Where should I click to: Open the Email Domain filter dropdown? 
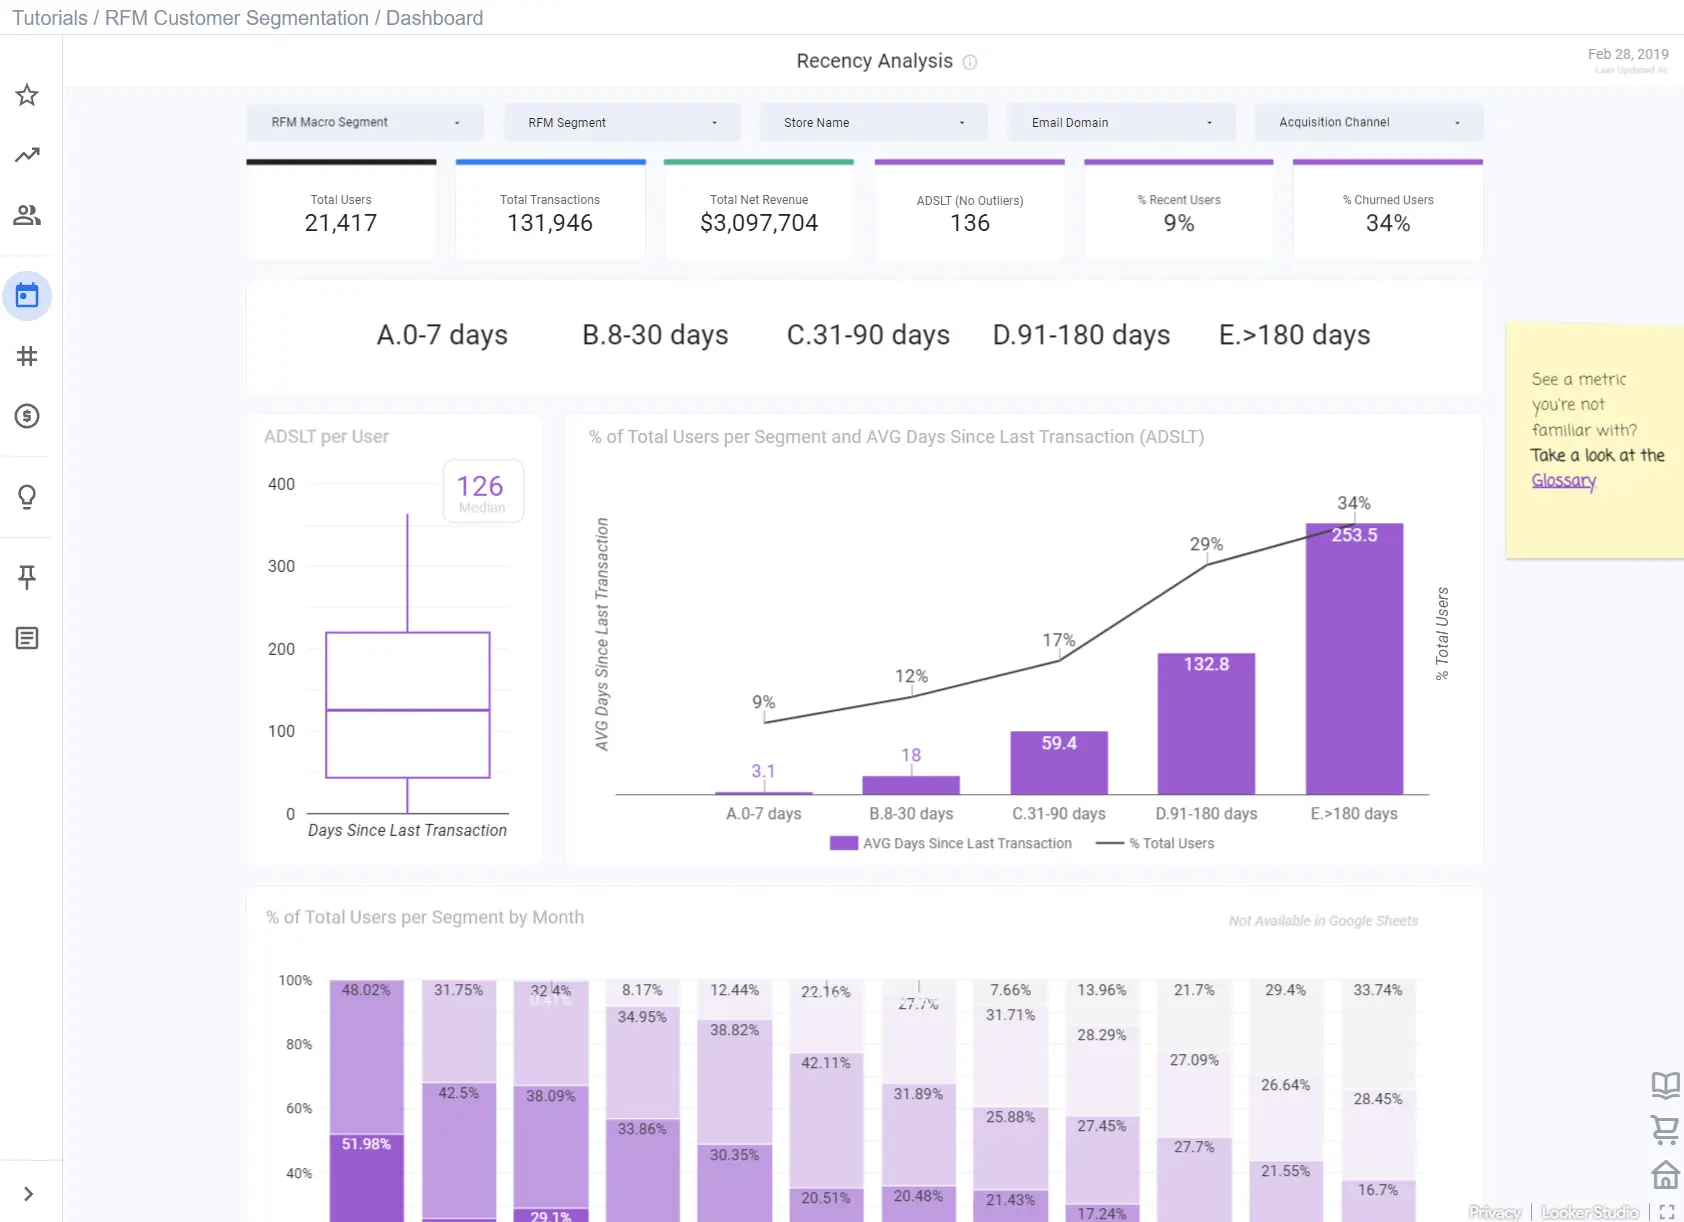(1121, 122)
